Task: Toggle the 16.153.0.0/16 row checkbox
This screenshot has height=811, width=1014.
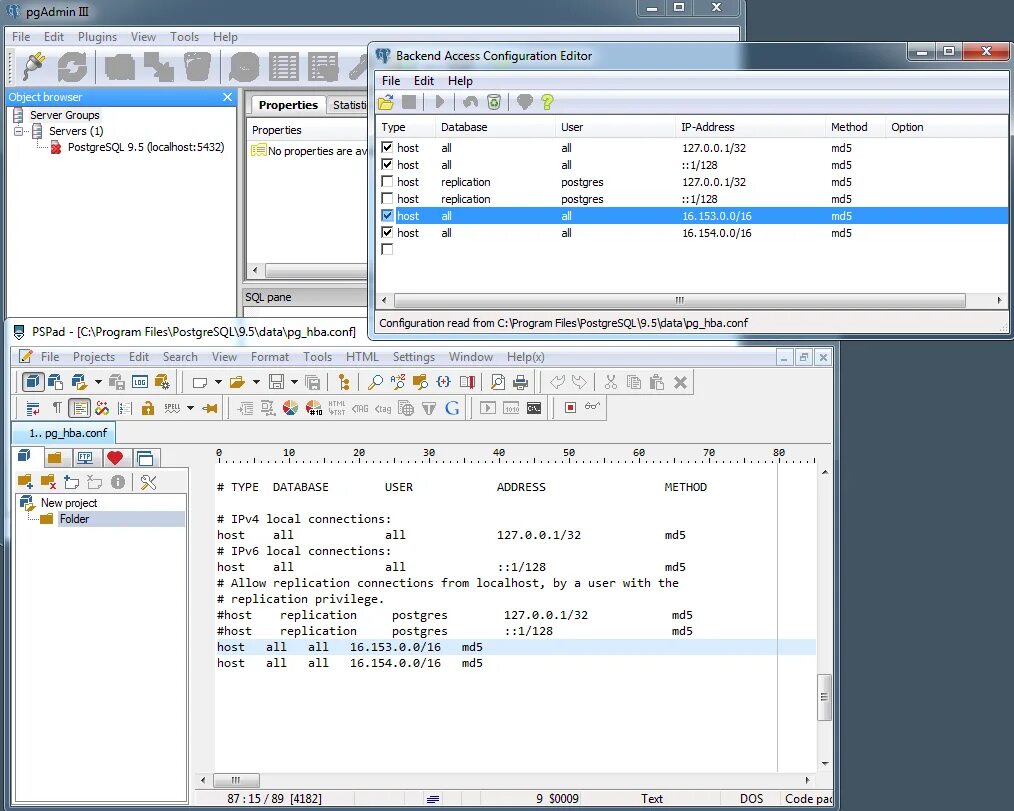Action: tap(387, 215)
